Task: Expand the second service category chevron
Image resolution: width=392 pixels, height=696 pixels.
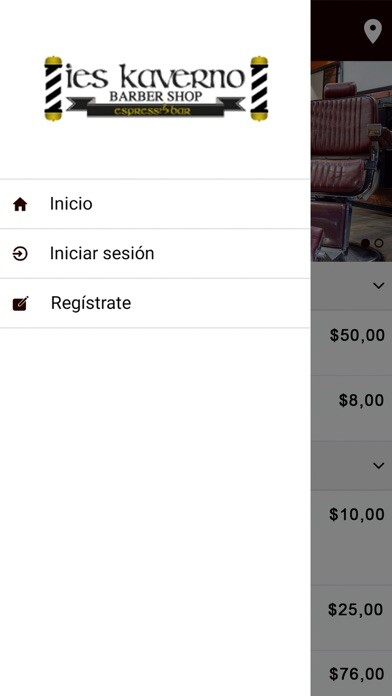Action: (x=378, y=465)
